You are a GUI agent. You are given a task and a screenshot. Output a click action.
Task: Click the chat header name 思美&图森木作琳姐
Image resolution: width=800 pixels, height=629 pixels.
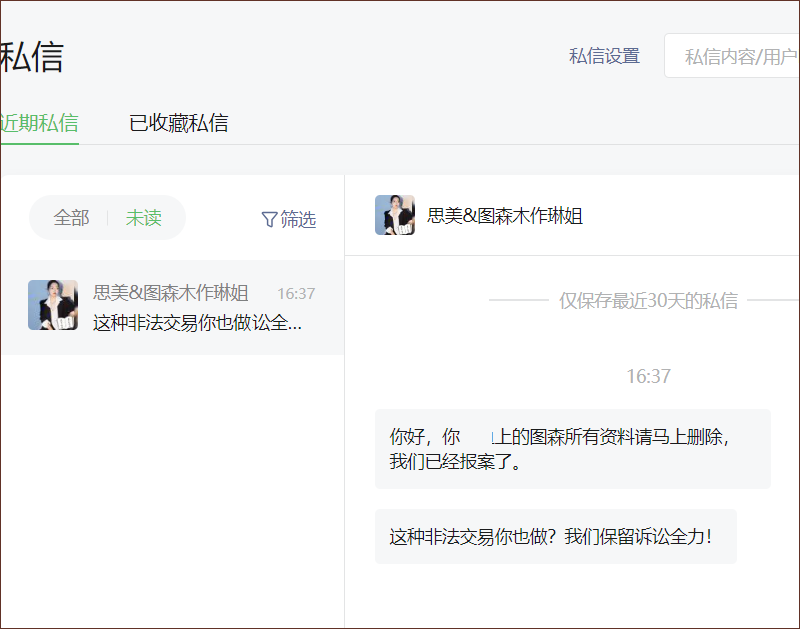point(504,215)
